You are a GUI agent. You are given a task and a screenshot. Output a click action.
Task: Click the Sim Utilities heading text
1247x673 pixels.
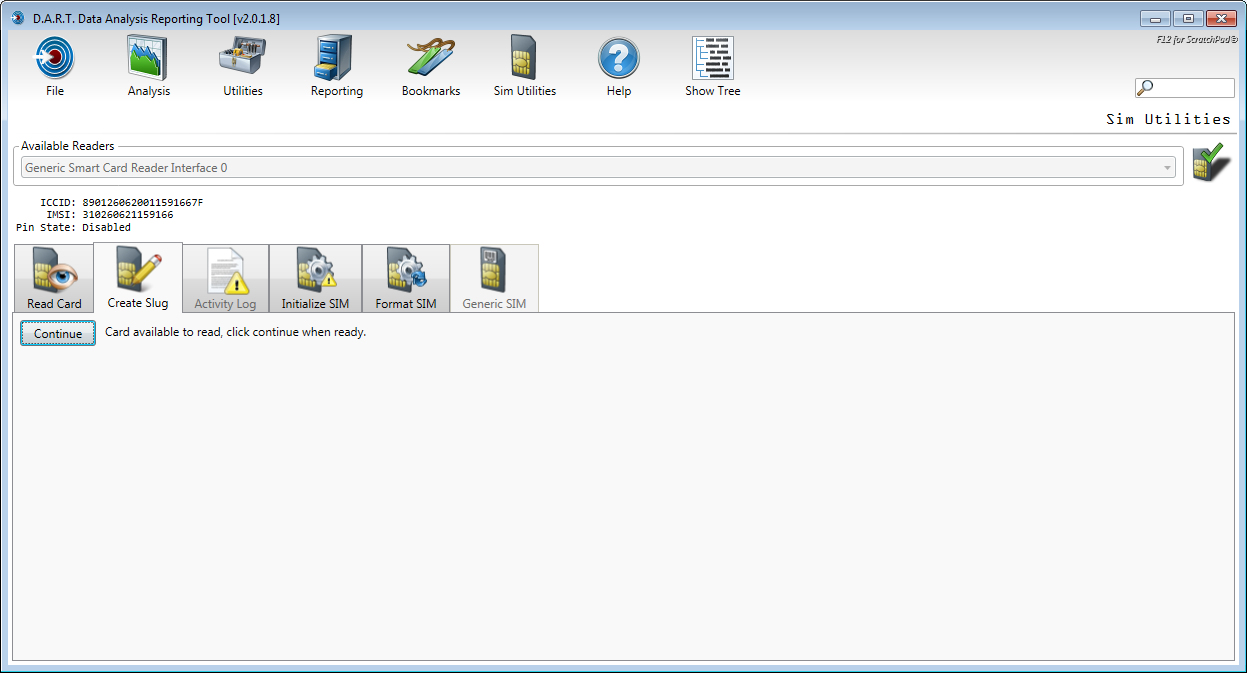click(x=1168, y=119)
